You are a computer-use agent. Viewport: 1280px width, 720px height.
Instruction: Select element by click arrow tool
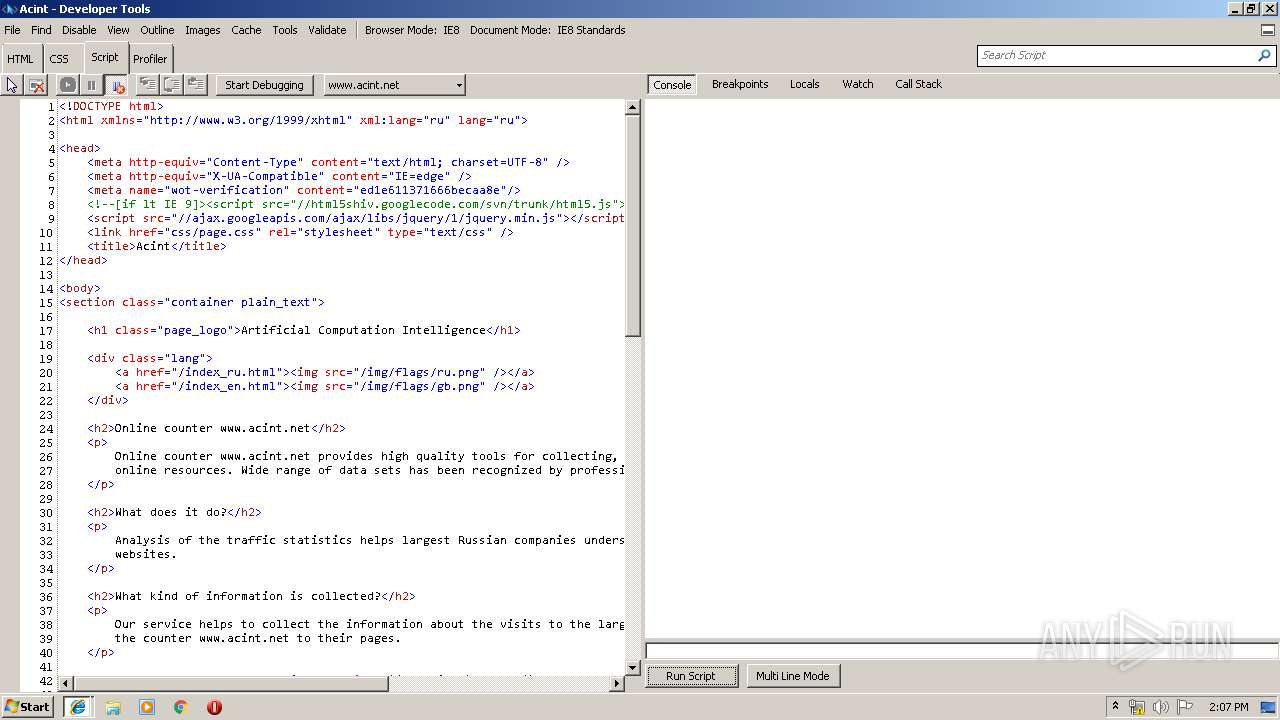point(12,85)
